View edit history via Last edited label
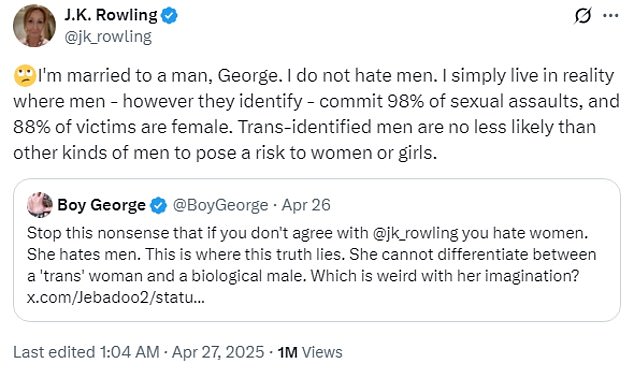Image resolution: width=634 pixels, height=378 pixels. point(54,352)
